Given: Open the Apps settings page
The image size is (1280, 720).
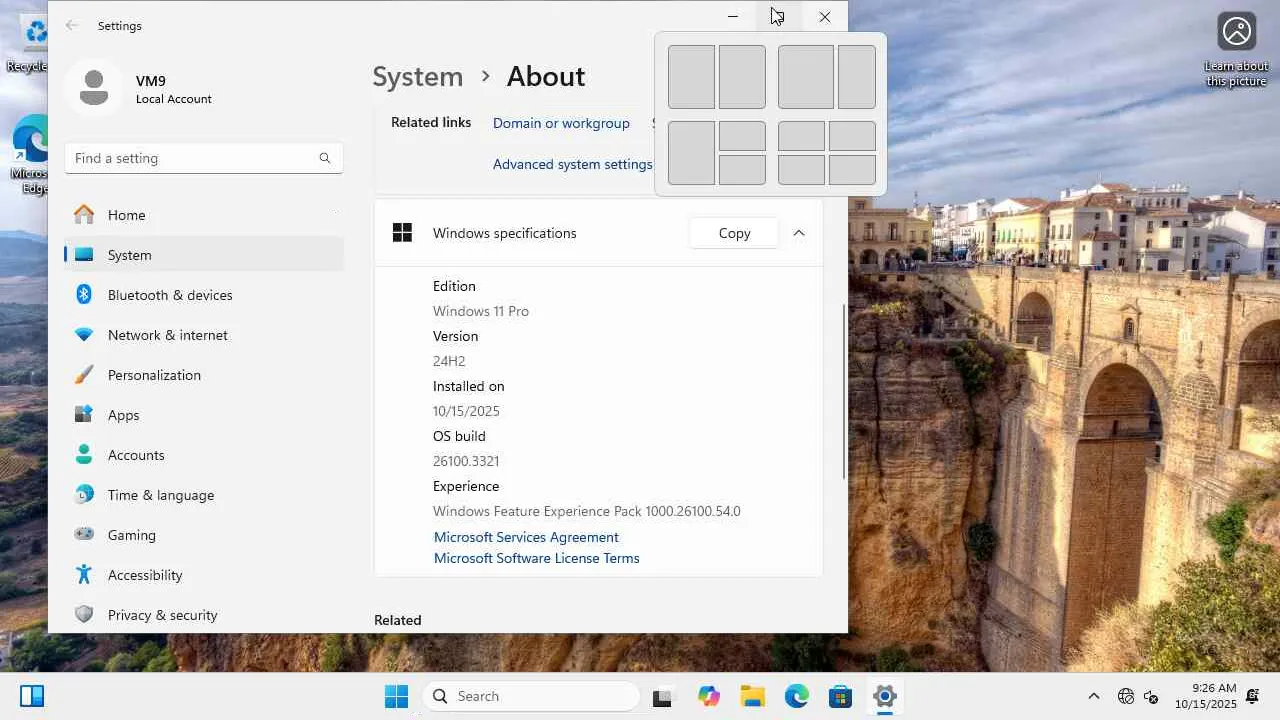Looking at the screenshot, I should point(204,415).
